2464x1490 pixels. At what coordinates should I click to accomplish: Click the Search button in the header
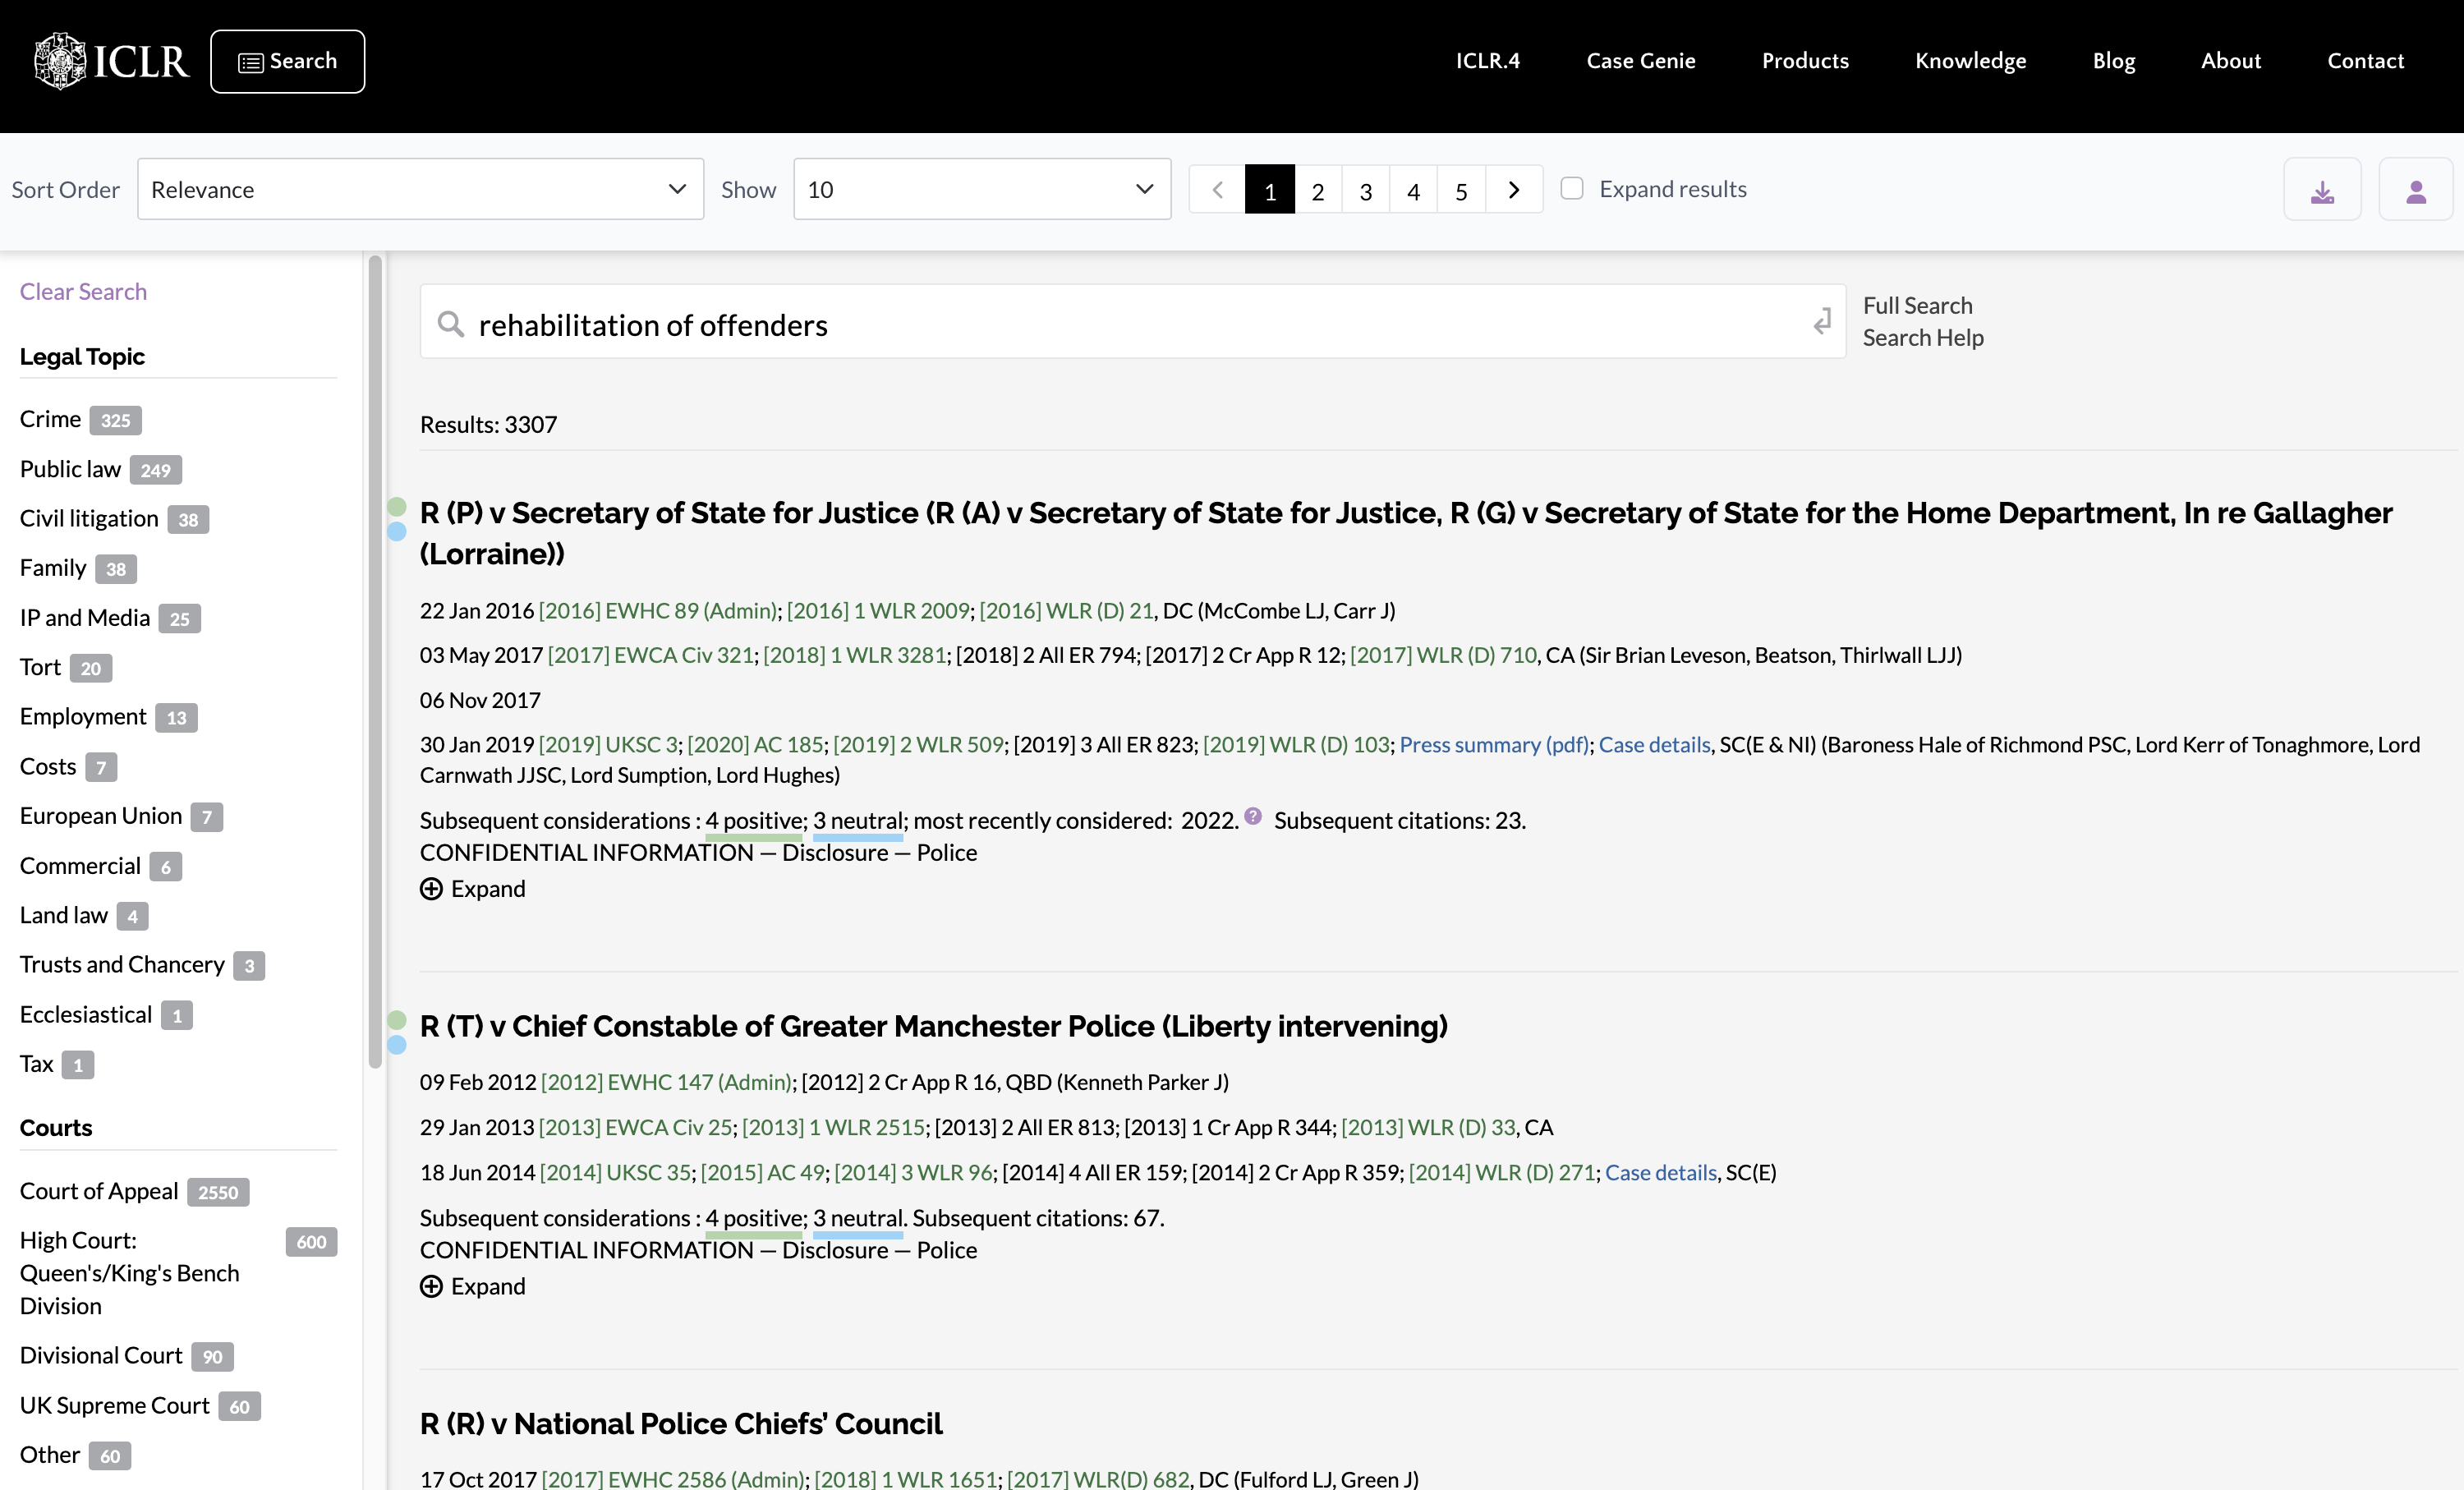click(287, 61)
